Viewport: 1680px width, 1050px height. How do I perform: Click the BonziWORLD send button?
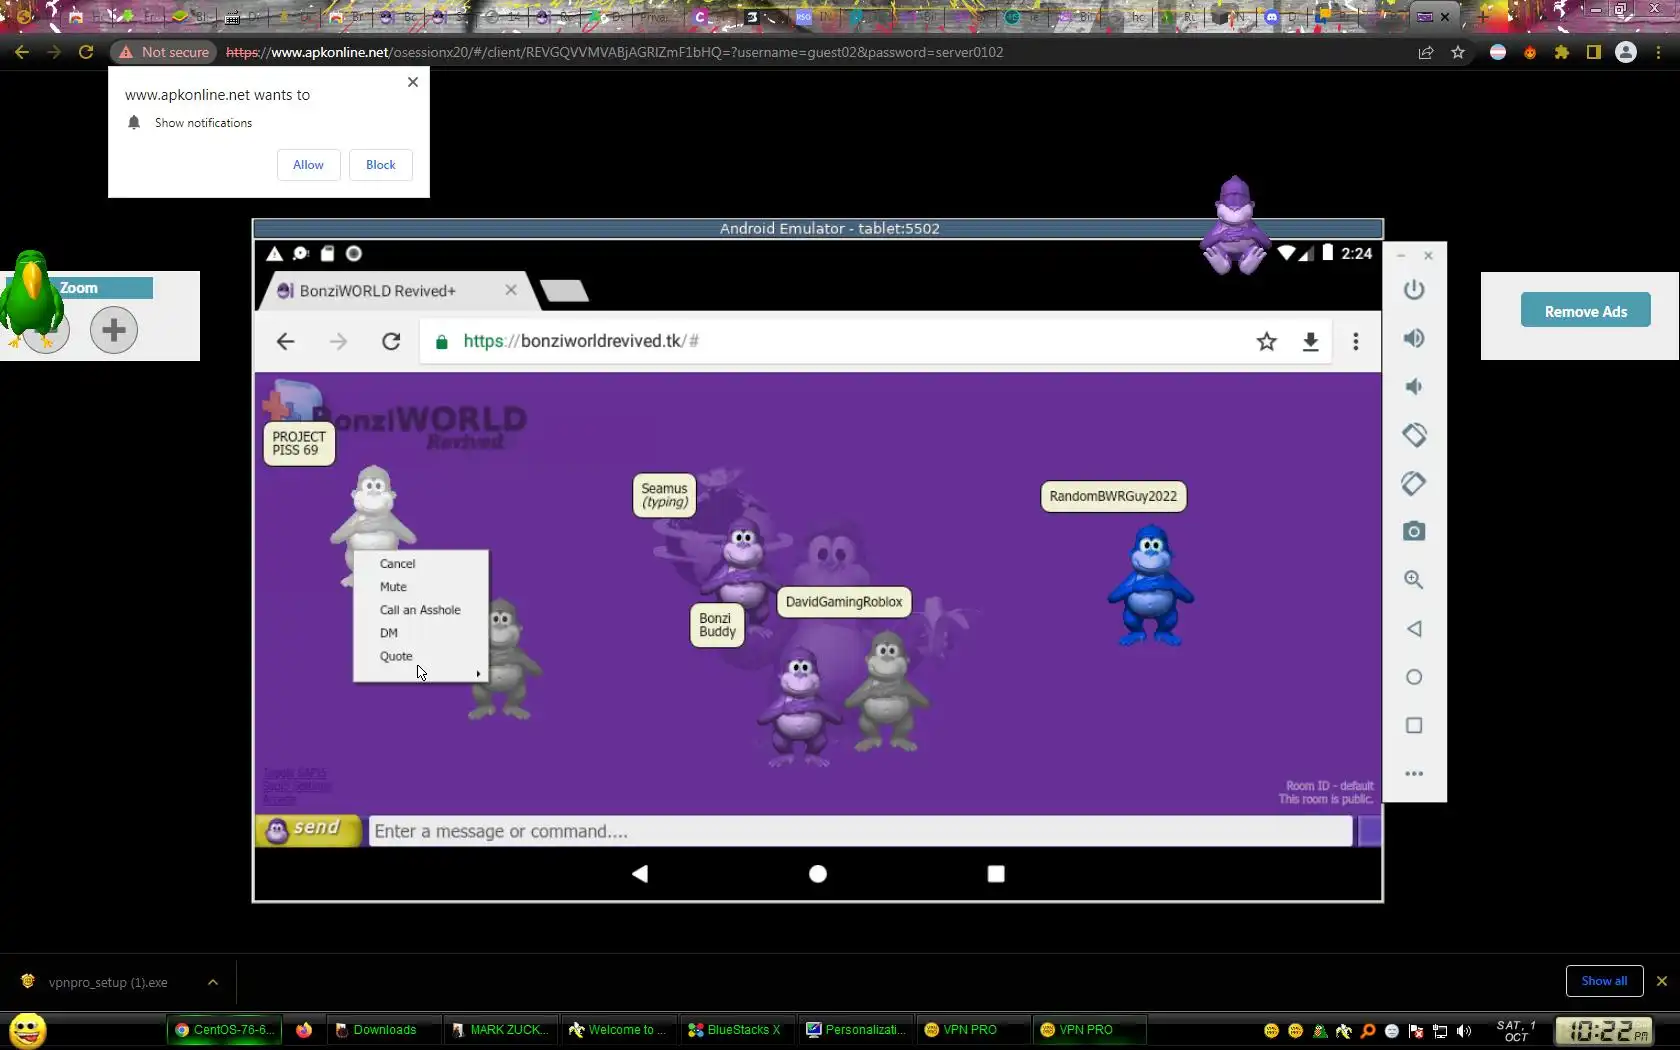pyautogui.click(x=308, y=830)
